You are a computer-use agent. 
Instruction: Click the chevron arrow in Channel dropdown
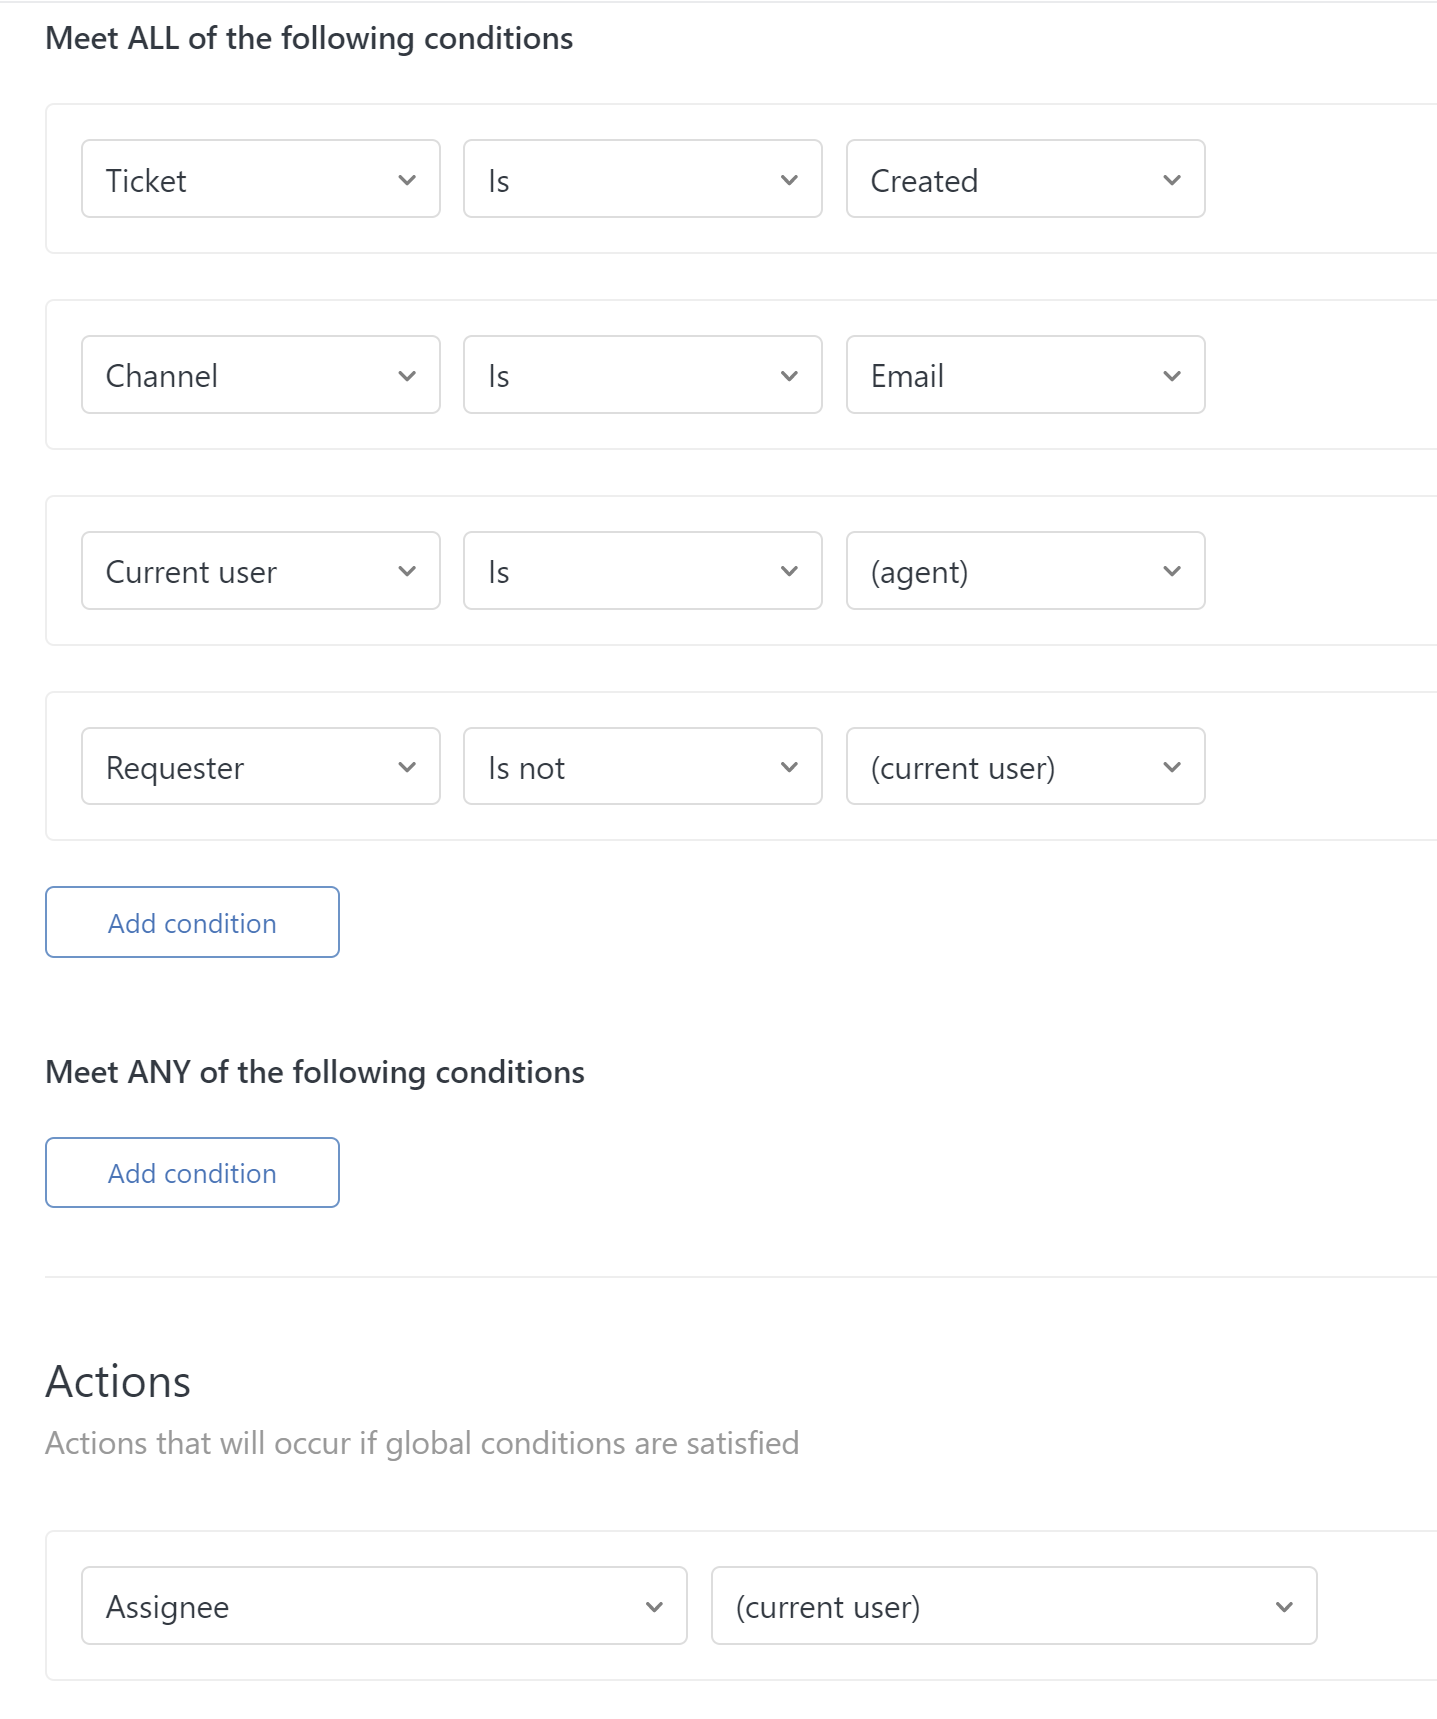(407, 376)
